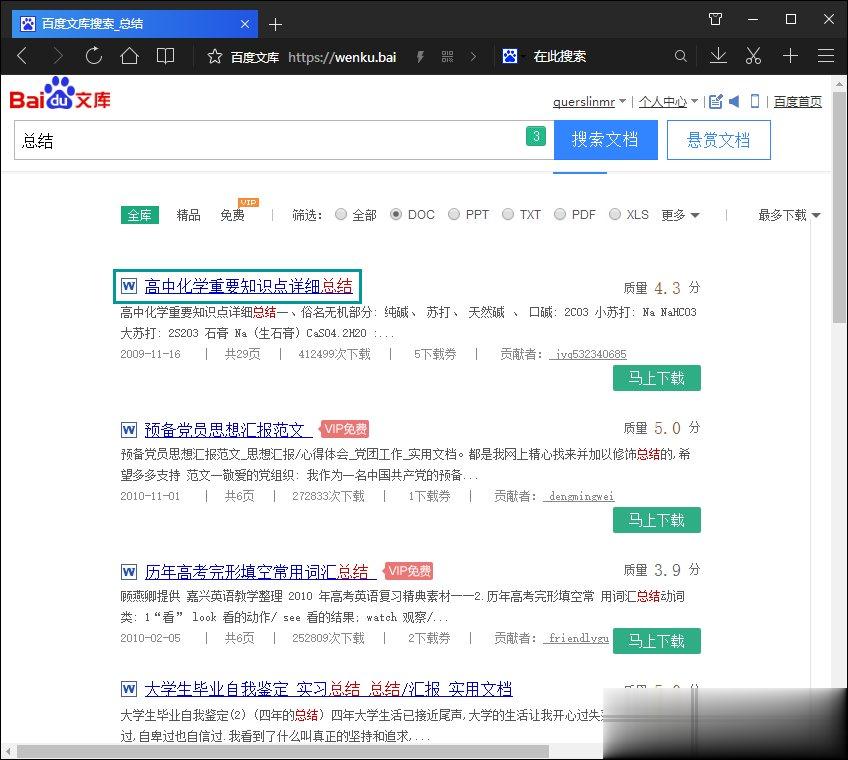Open contributor jyq532340685 profile
The width and height of the screenshot is (848, 760).
click(588, 354)
